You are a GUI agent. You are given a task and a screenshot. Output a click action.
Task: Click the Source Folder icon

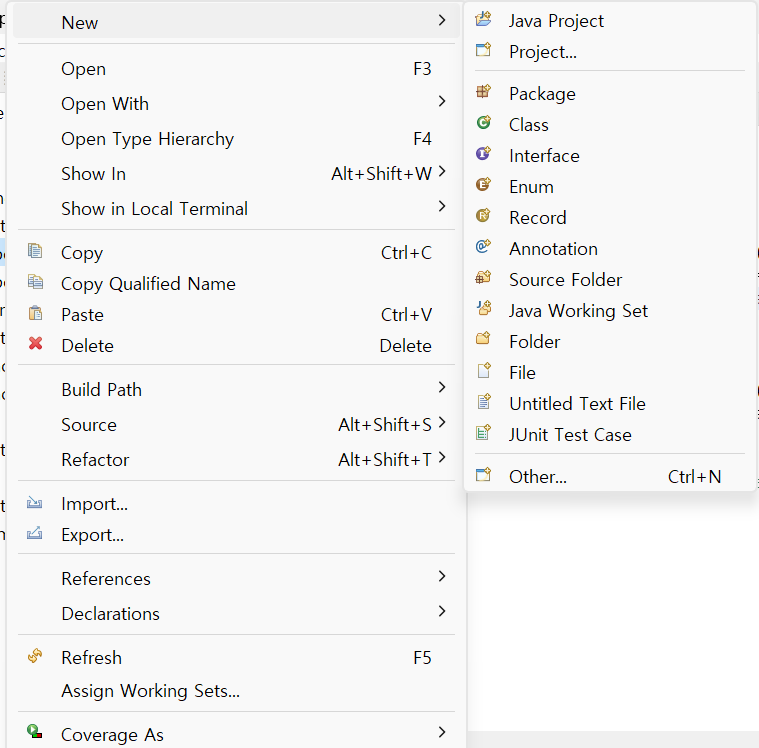click(x=483, y=277)
